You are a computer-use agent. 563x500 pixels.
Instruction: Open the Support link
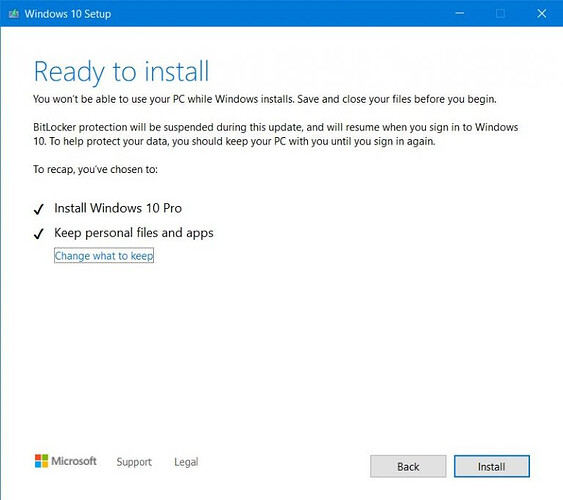click(x=134, y=462)
